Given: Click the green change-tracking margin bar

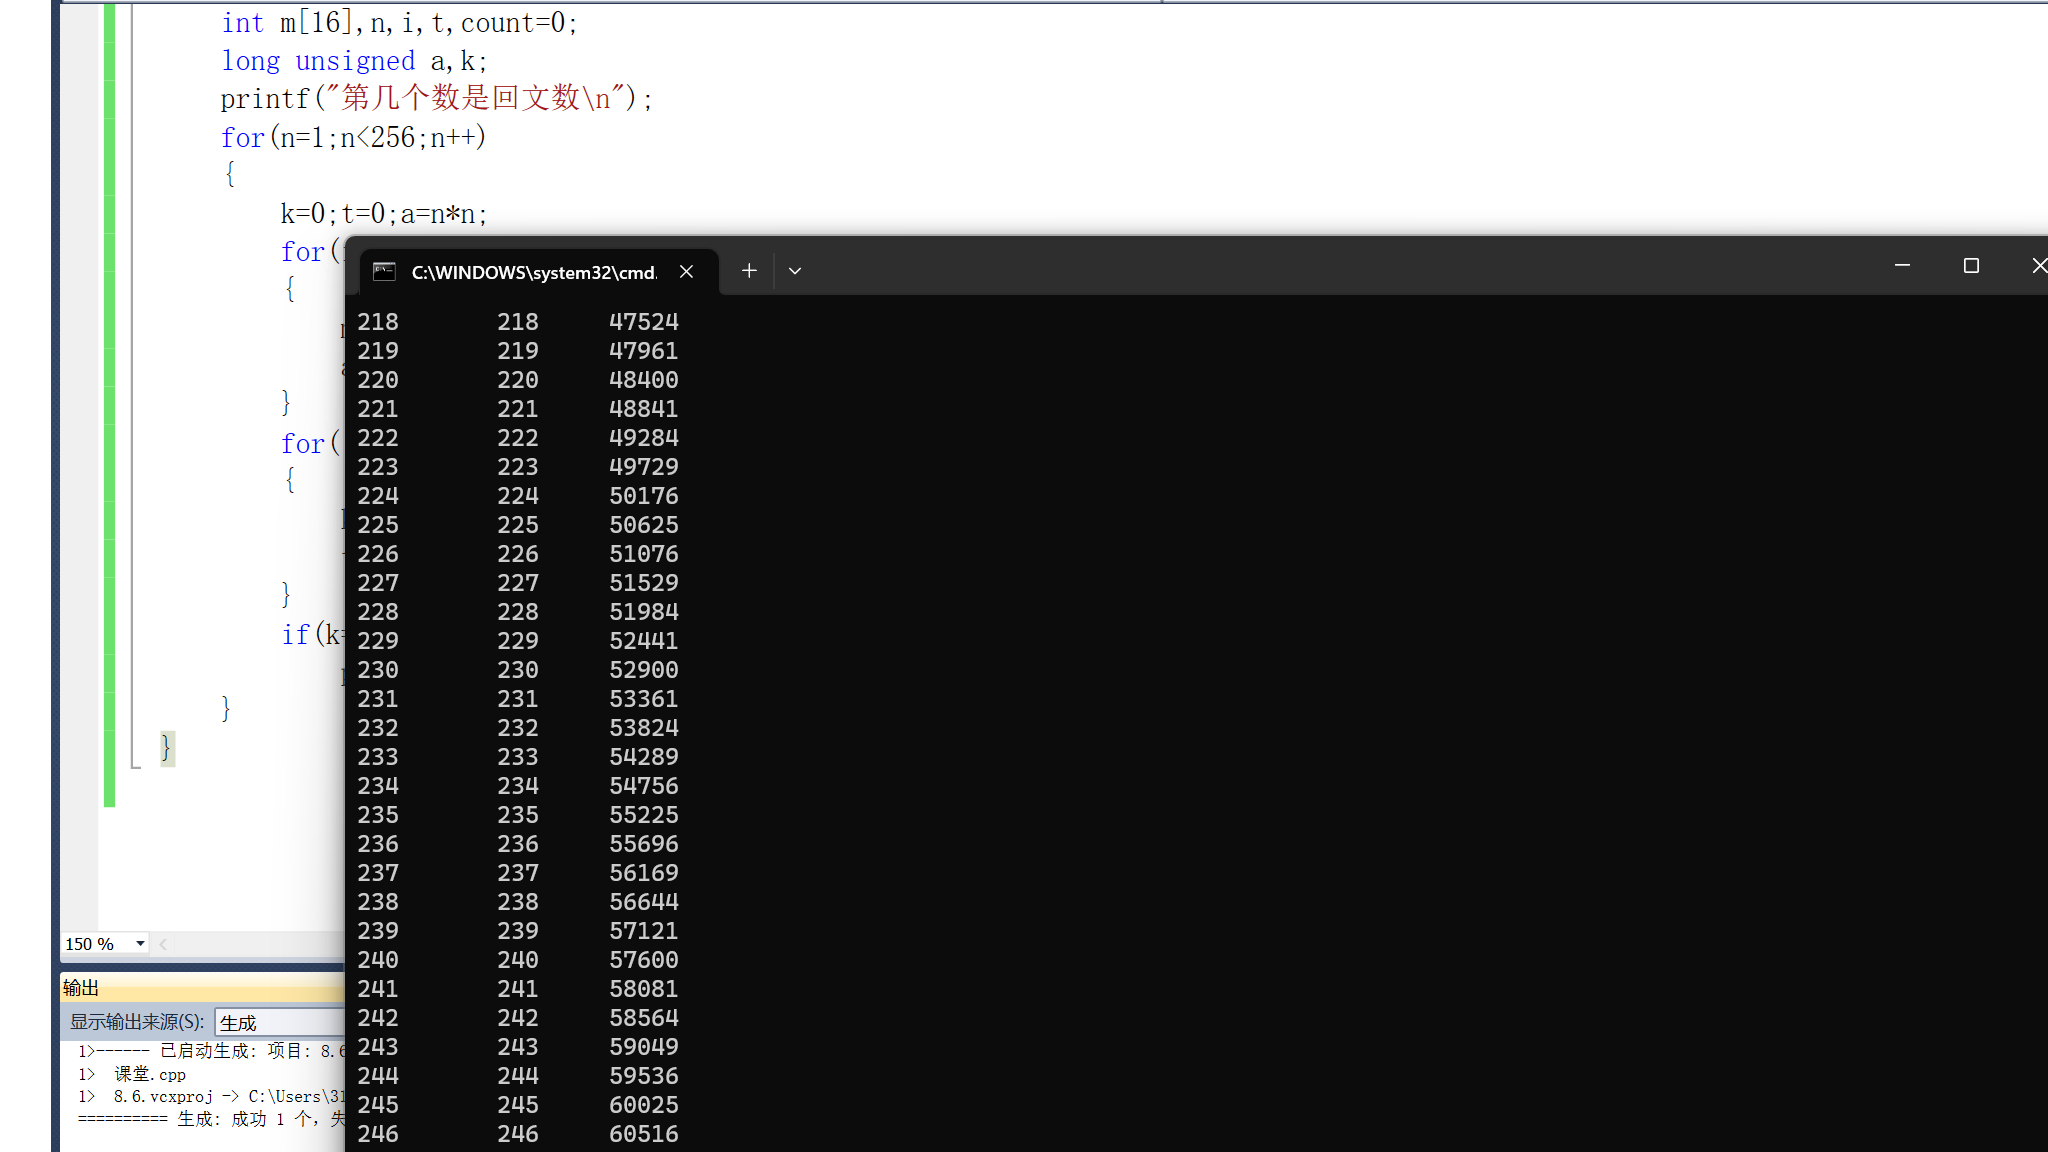Looking at the screenshot, I should (109, 400).
